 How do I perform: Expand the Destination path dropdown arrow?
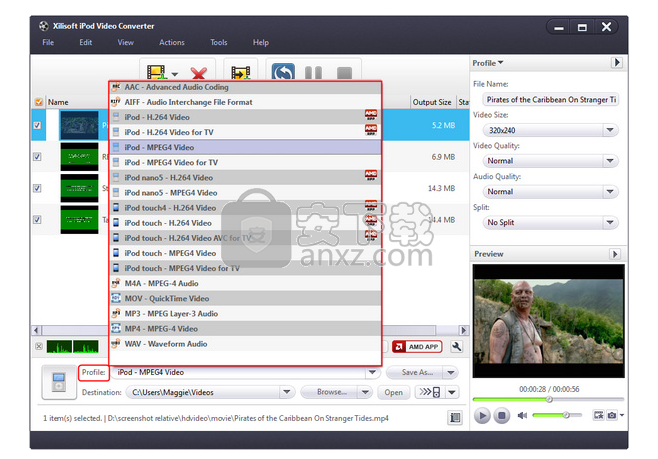(287, 392)
